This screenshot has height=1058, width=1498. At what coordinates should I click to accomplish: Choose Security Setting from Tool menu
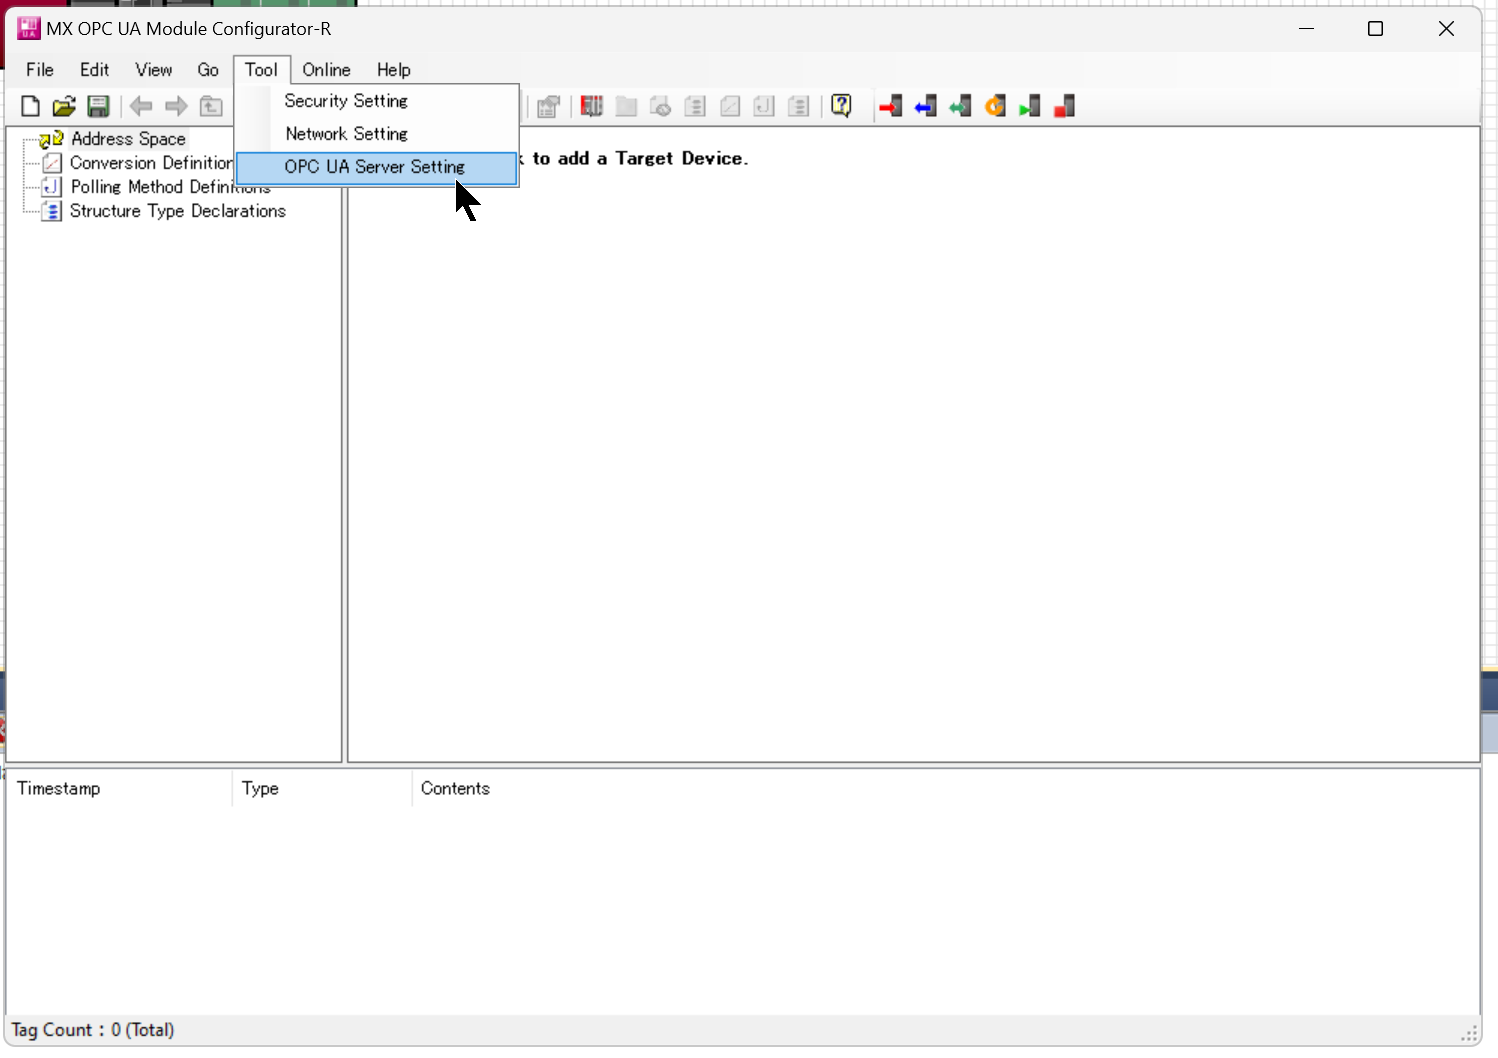(377, 101)
